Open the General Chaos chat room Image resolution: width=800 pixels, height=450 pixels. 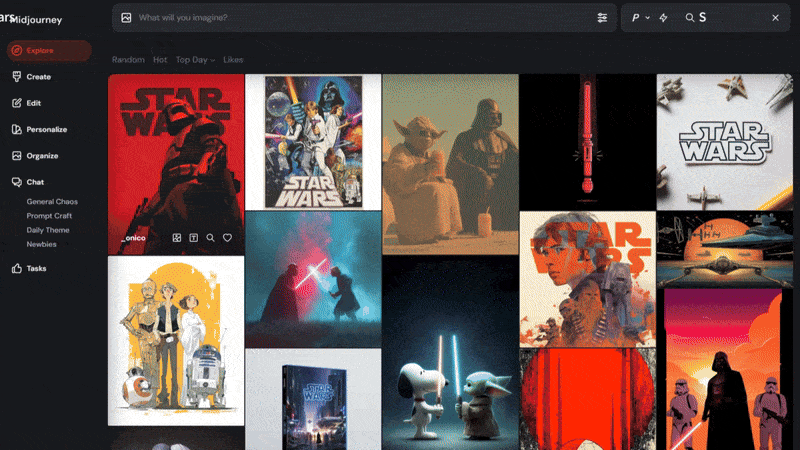(x=52, y=202)
